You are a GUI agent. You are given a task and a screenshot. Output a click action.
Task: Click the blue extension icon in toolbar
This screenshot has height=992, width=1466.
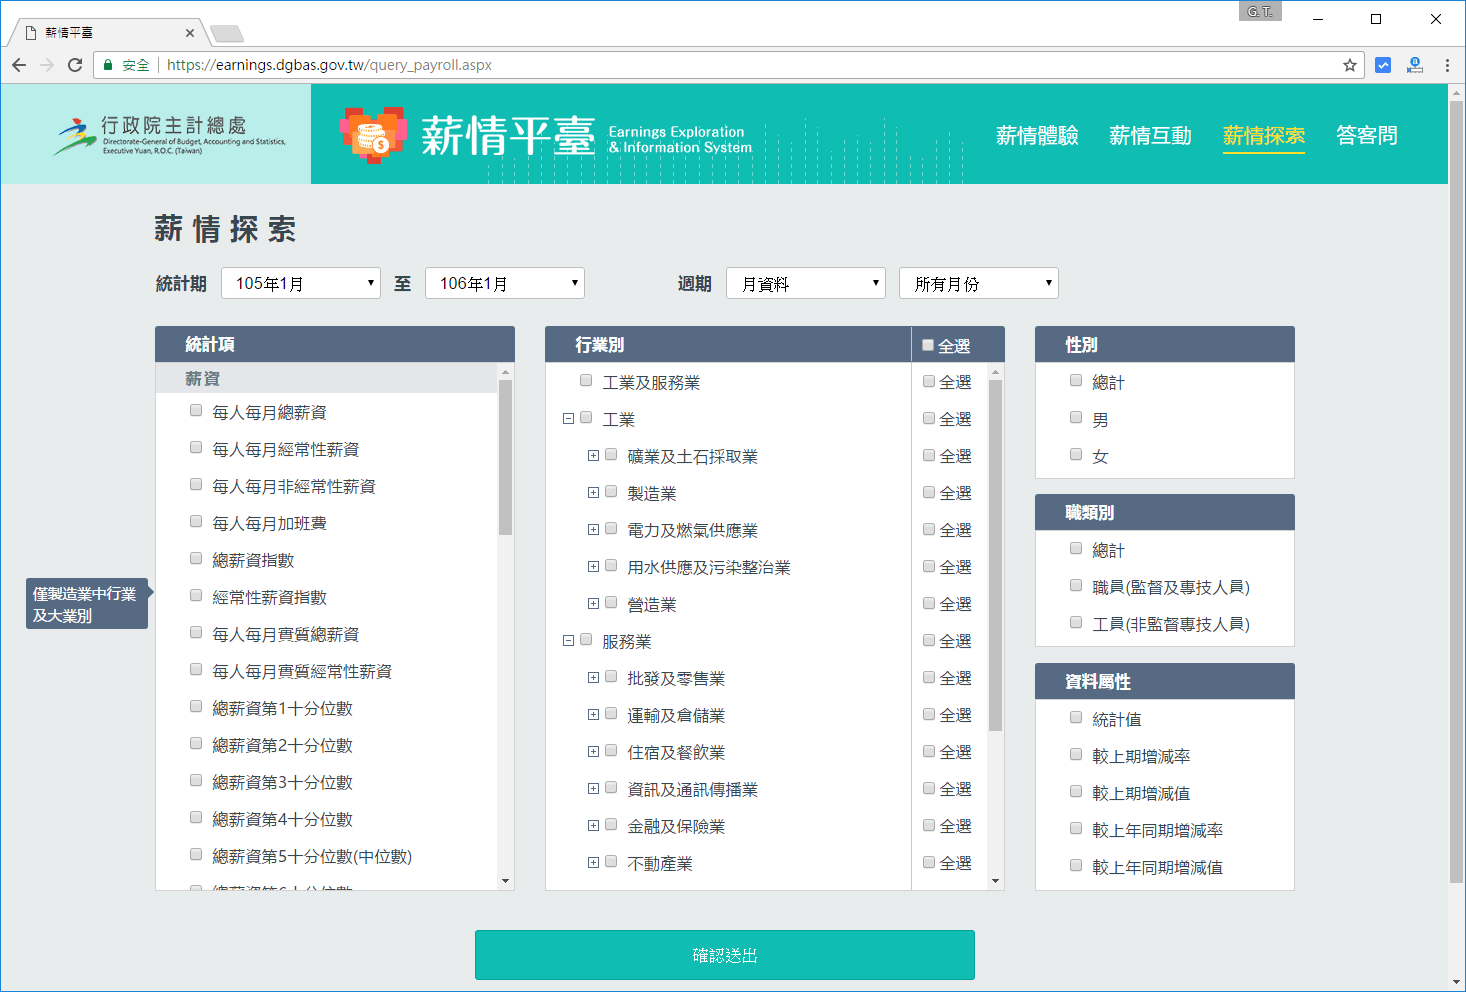pyautogui.click(x=1383, y=65)
